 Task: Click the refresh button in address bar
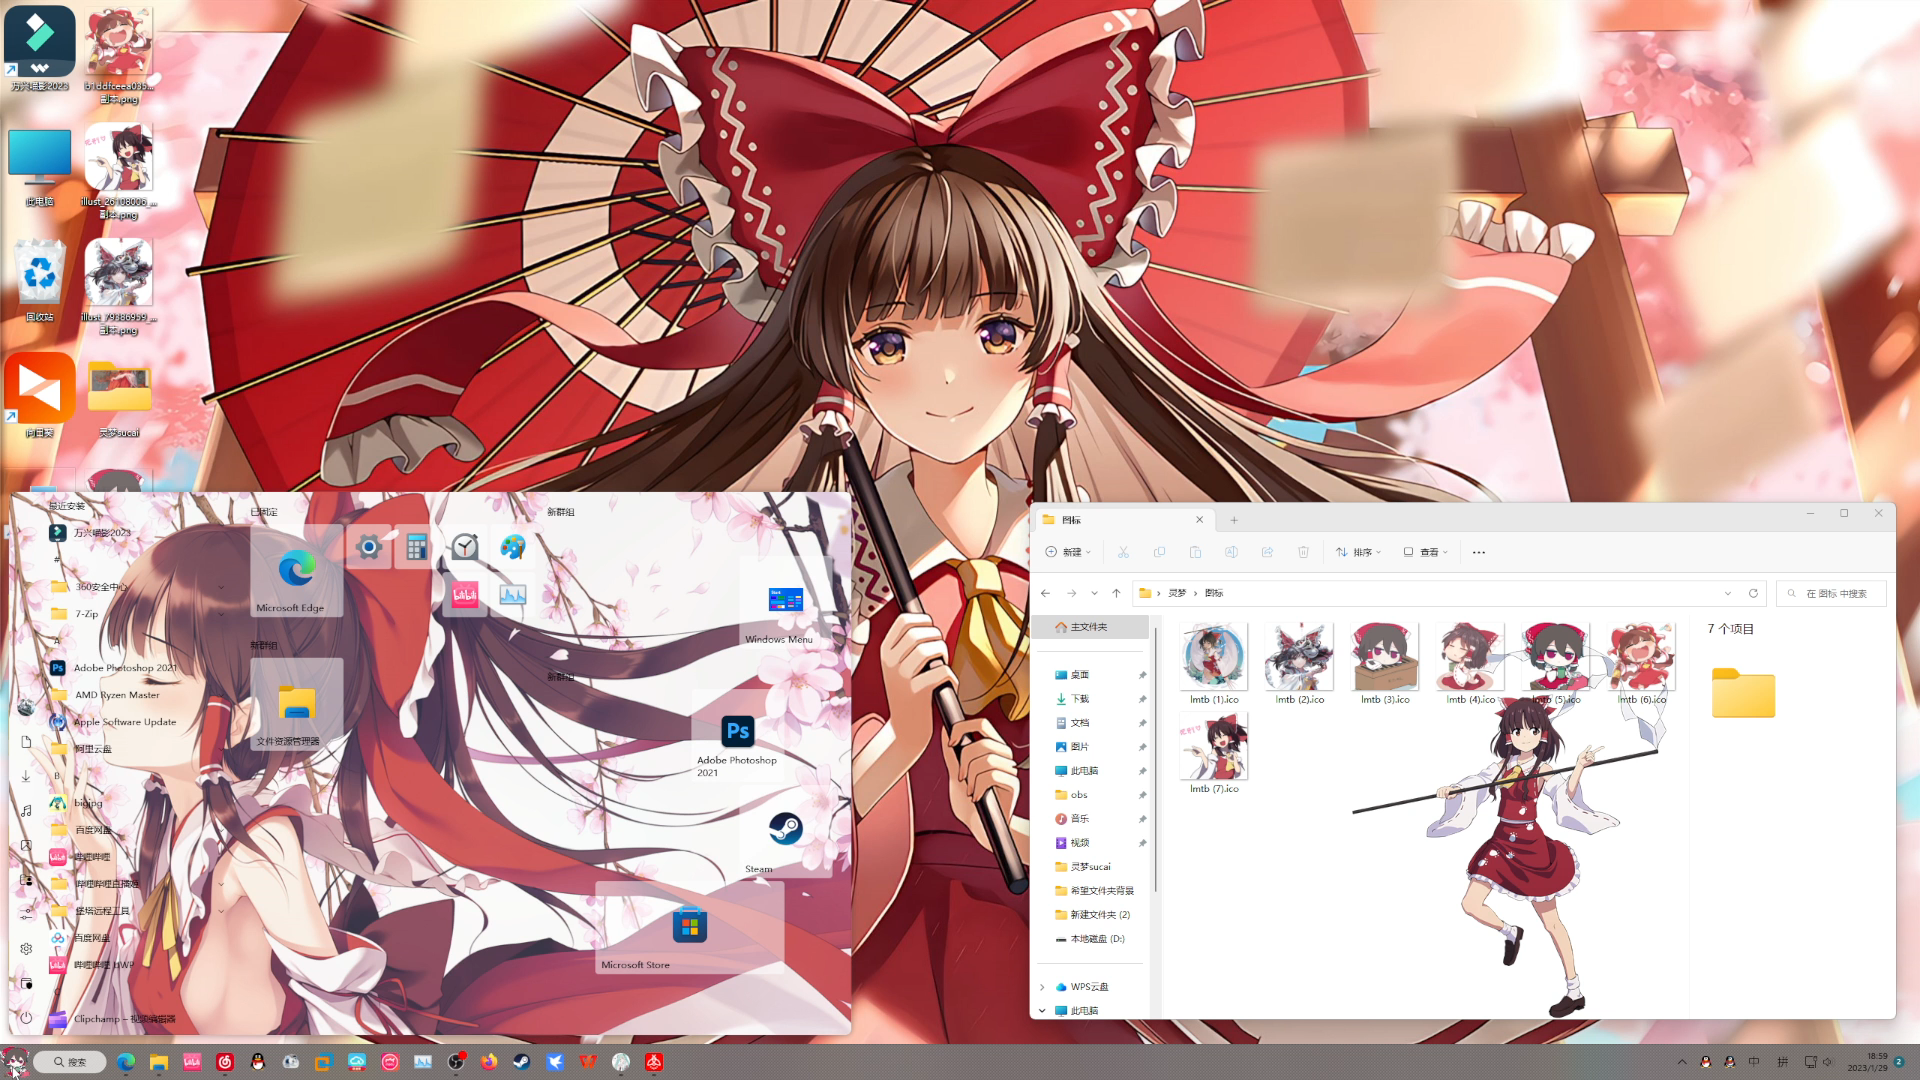[1752, 593]
